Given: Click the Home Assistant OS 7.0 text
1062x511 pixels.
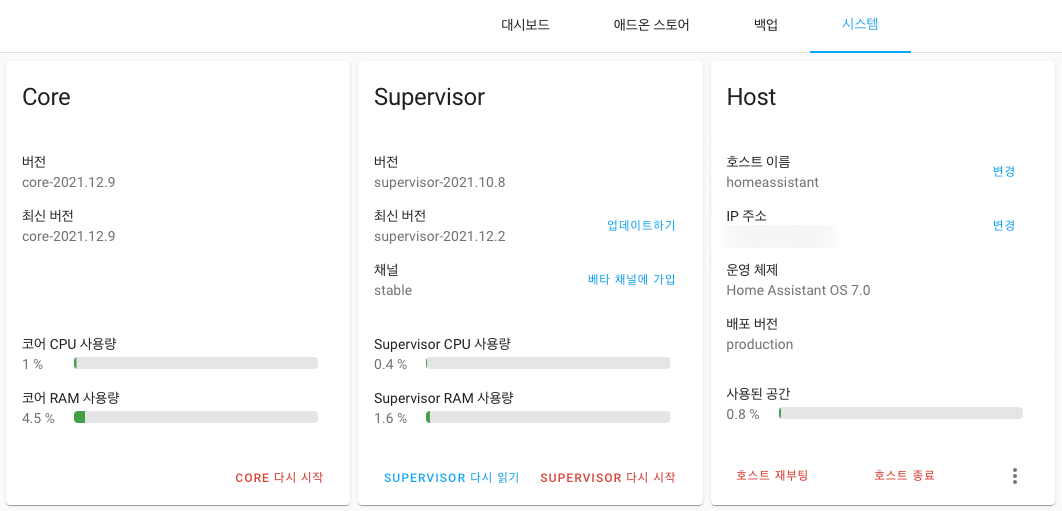Looking at the screenshot, I should point(798,290).
